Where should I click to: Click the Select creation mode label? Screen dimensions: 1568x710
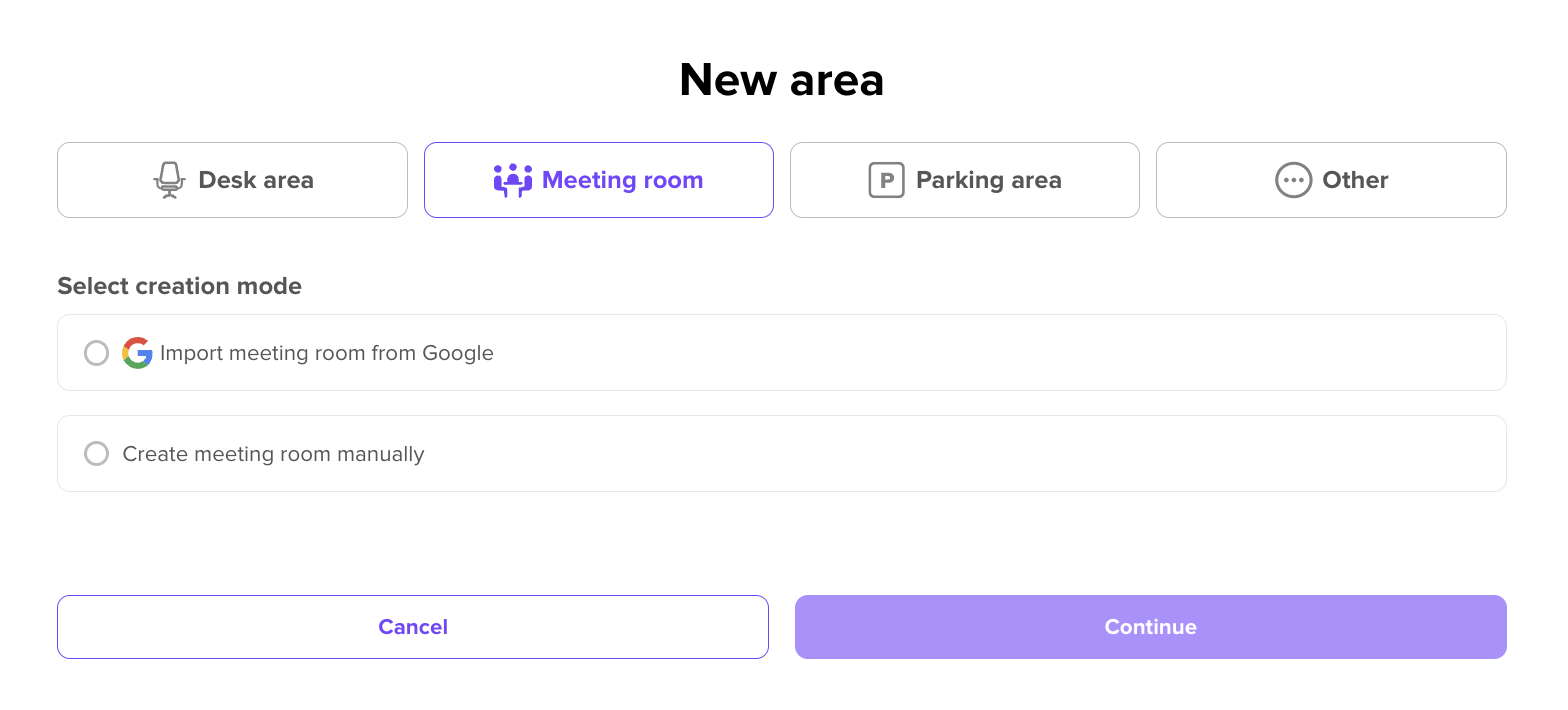pos(180,286)
